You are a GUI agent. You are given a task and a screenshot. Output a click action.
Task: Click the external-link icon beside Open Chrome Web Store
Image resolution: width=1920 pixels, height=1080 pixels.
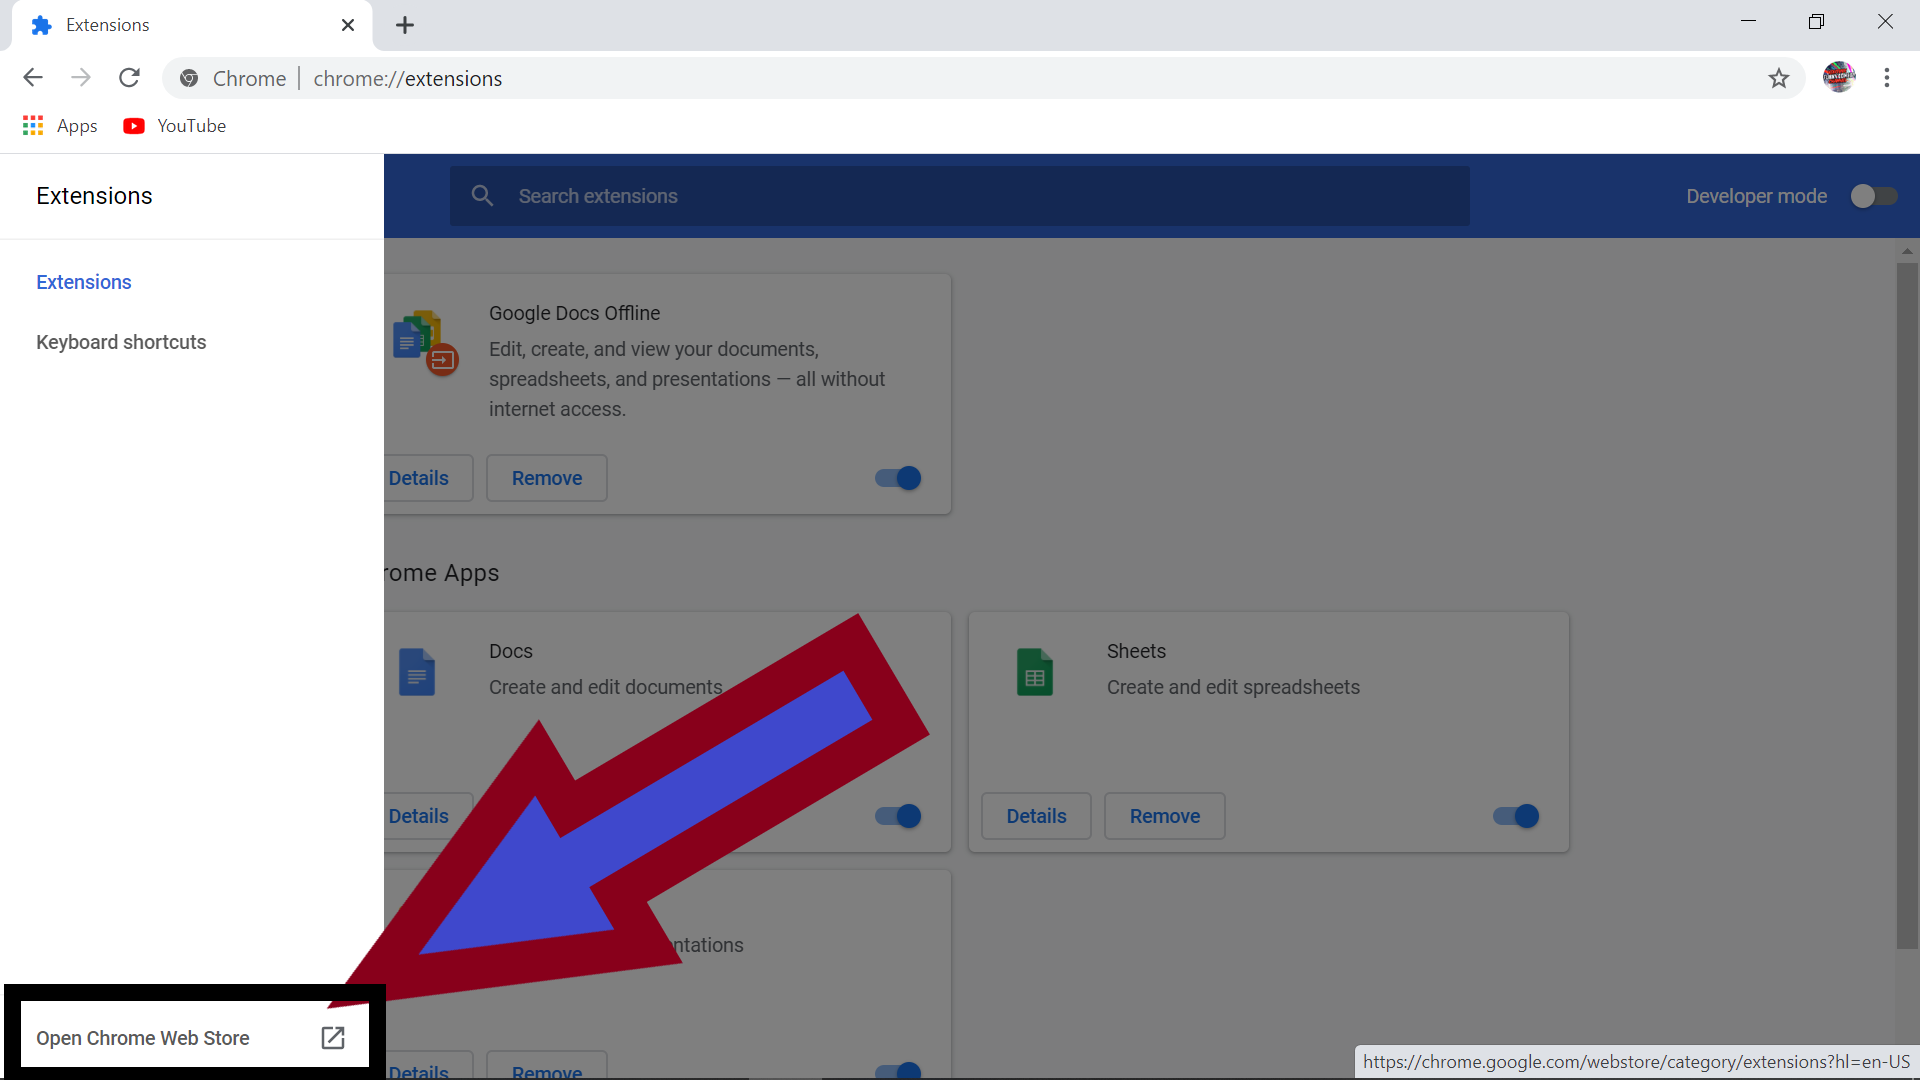coord(333,1037)
